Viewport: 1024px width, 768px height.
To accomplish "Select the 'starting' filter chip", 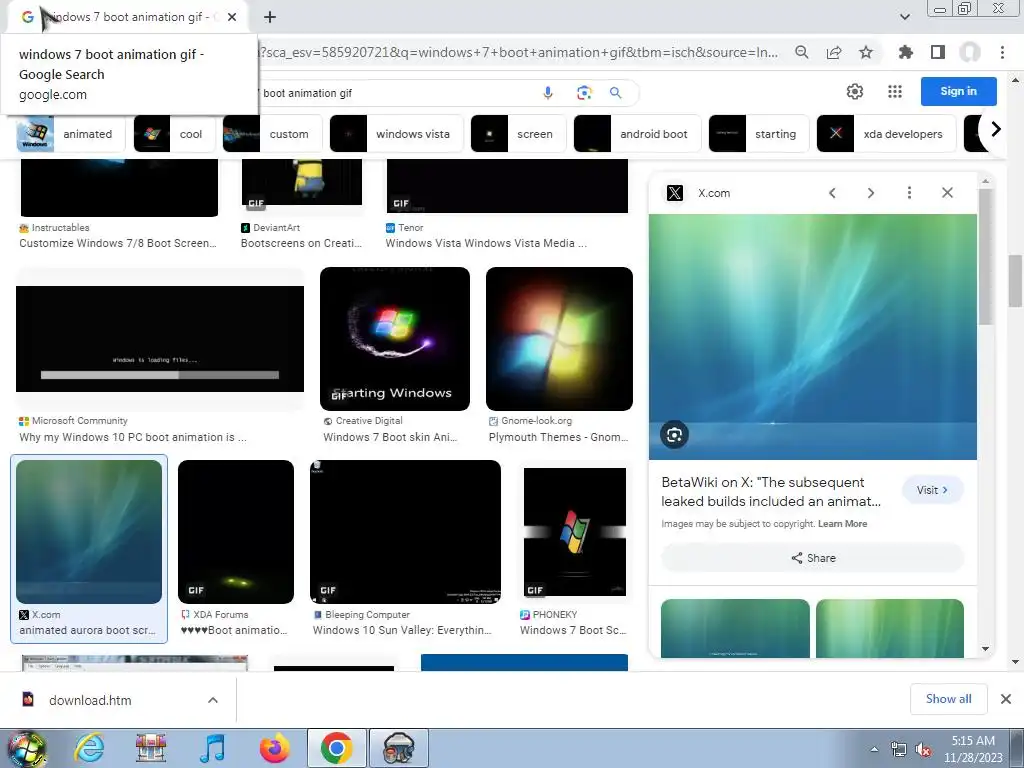I will click(759, 134).
